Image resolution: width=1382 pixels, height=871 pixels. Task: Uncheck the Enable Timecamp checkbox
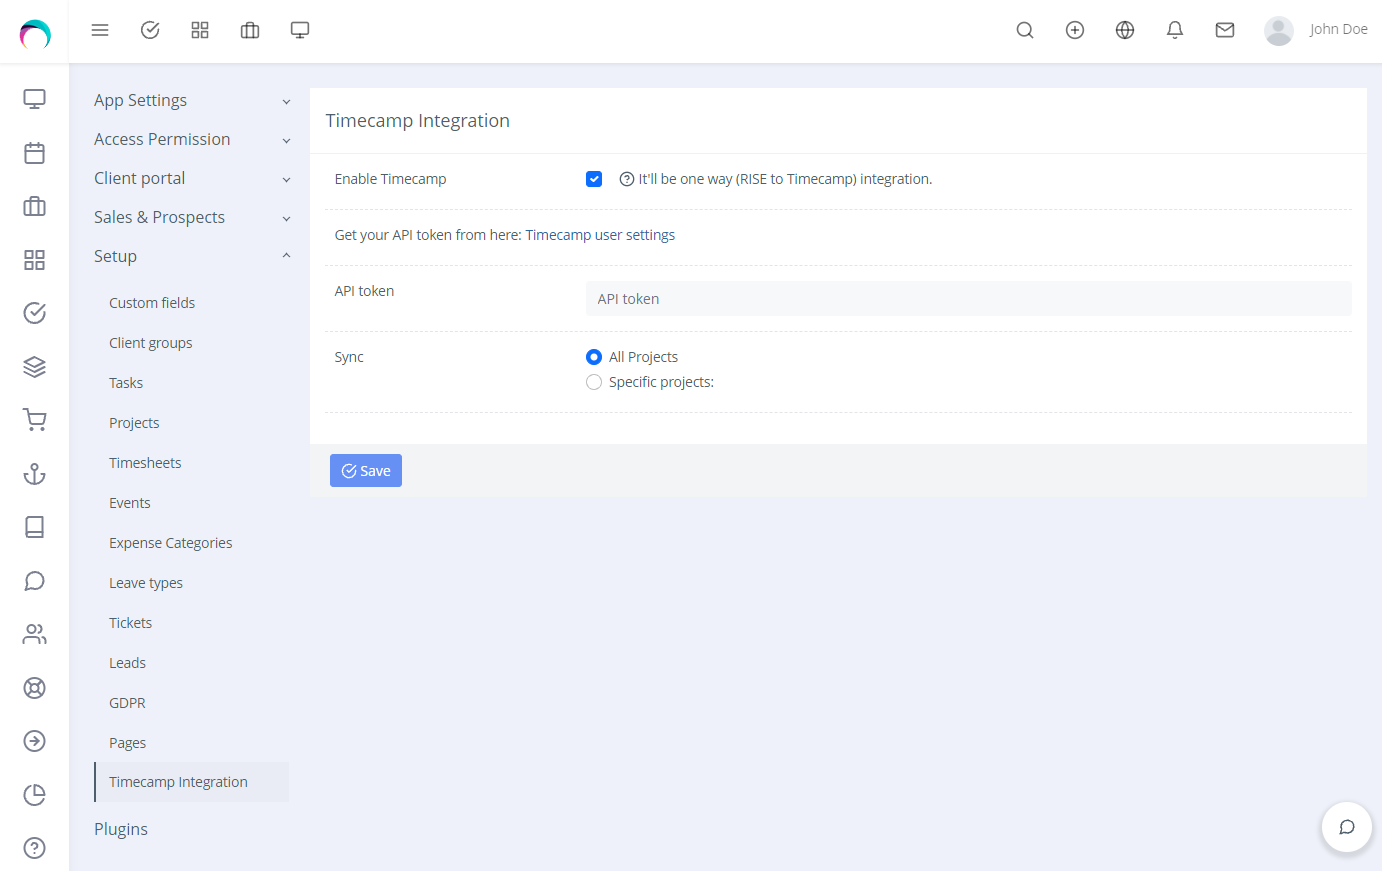[594, 179]
